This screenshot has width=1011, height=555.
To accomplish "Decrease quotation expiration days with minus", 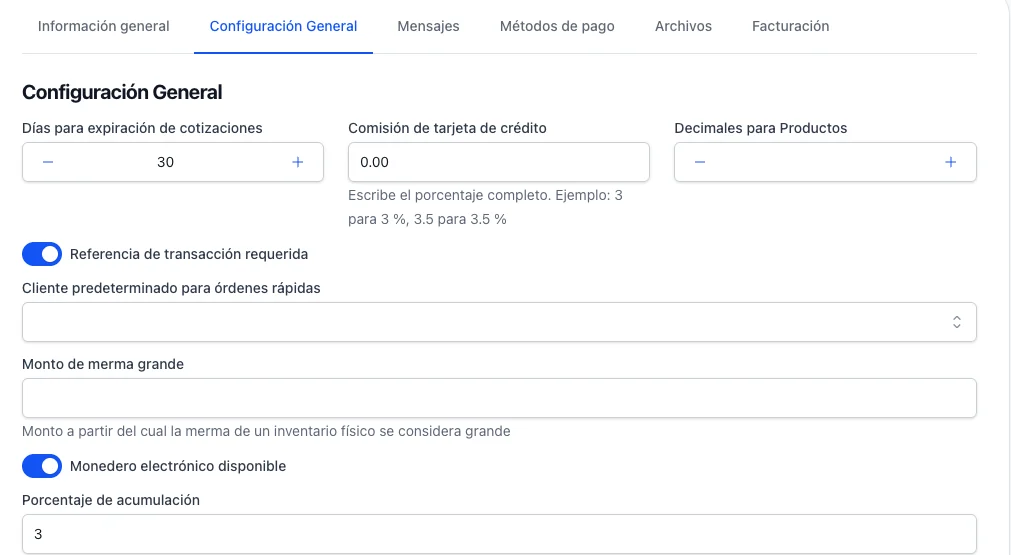I will (x=48, y=162).
